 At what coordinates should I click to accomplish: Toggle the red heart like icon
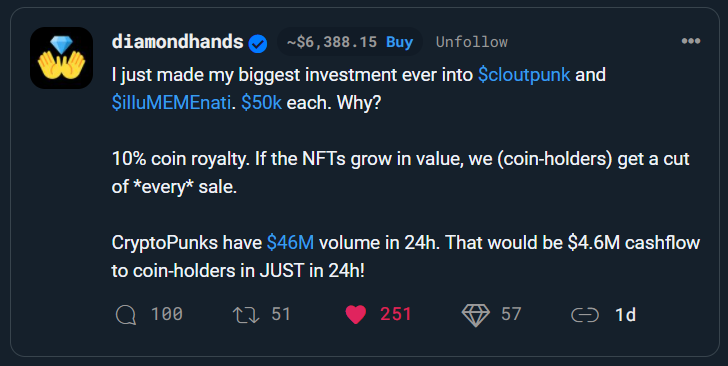(x=356, y=315)
